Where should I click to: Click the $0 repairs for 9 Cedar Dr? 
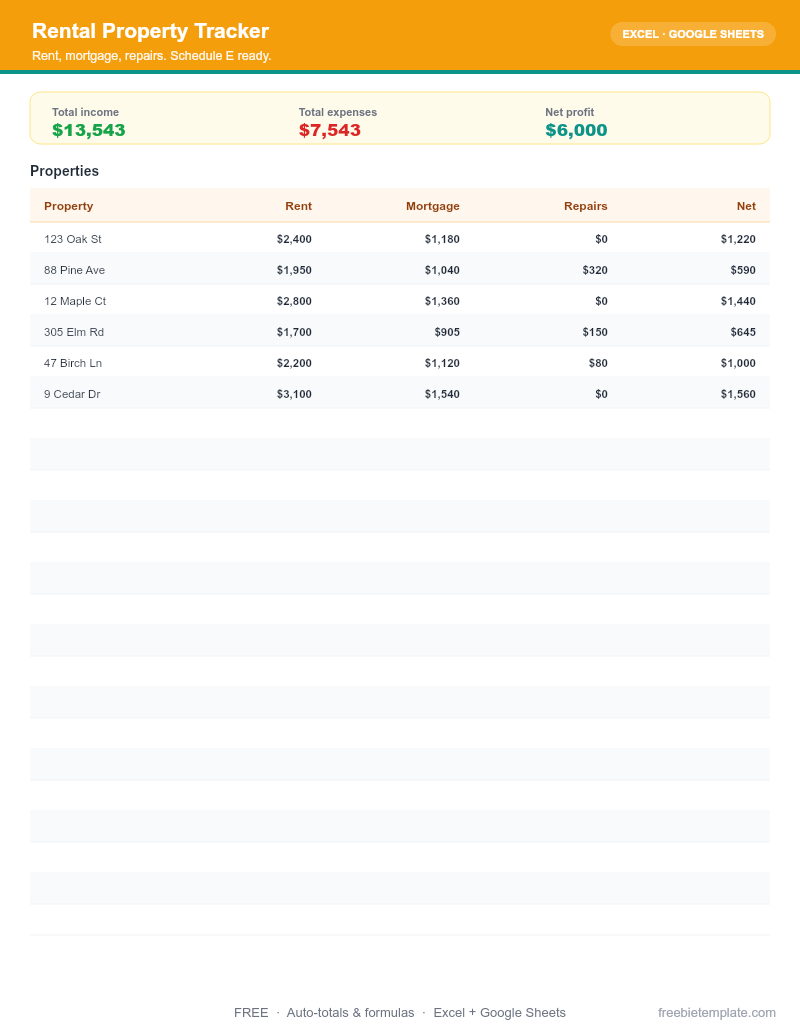tap(601, 394)
